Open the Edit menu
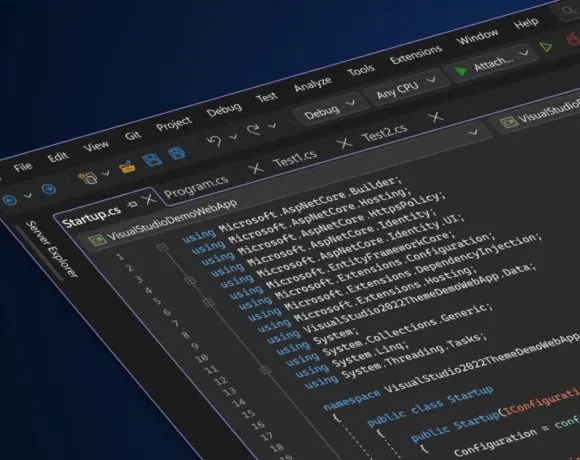Screen dimensions: 580x460 click(x=58, y=157)
